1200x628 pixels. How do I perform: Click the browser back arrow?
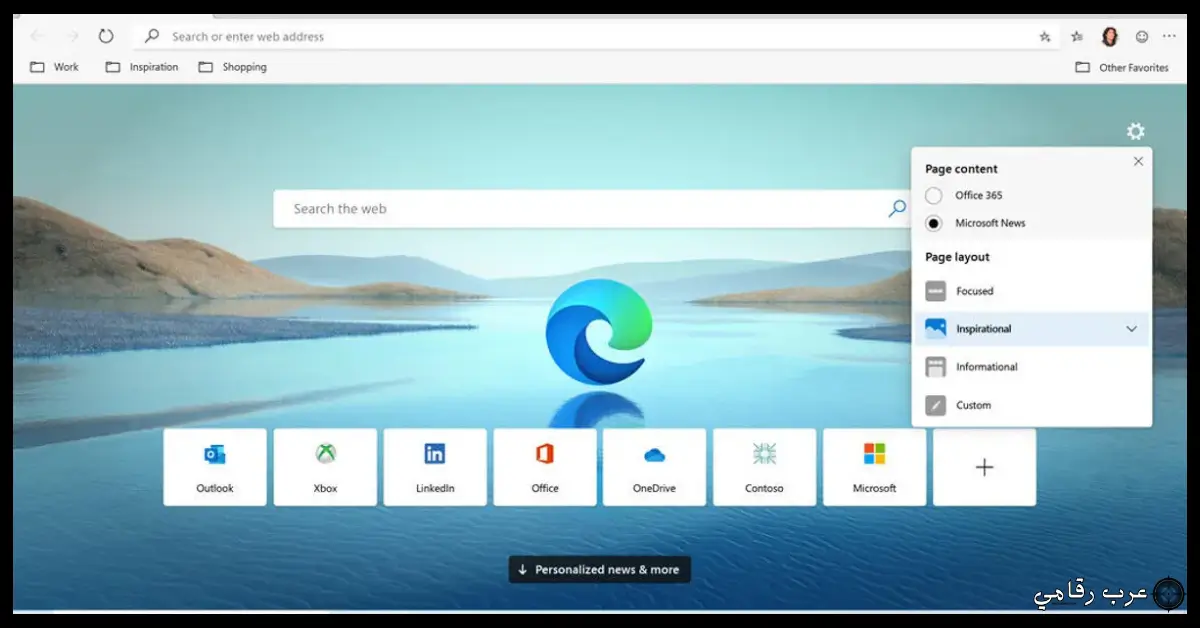(37, 36)
